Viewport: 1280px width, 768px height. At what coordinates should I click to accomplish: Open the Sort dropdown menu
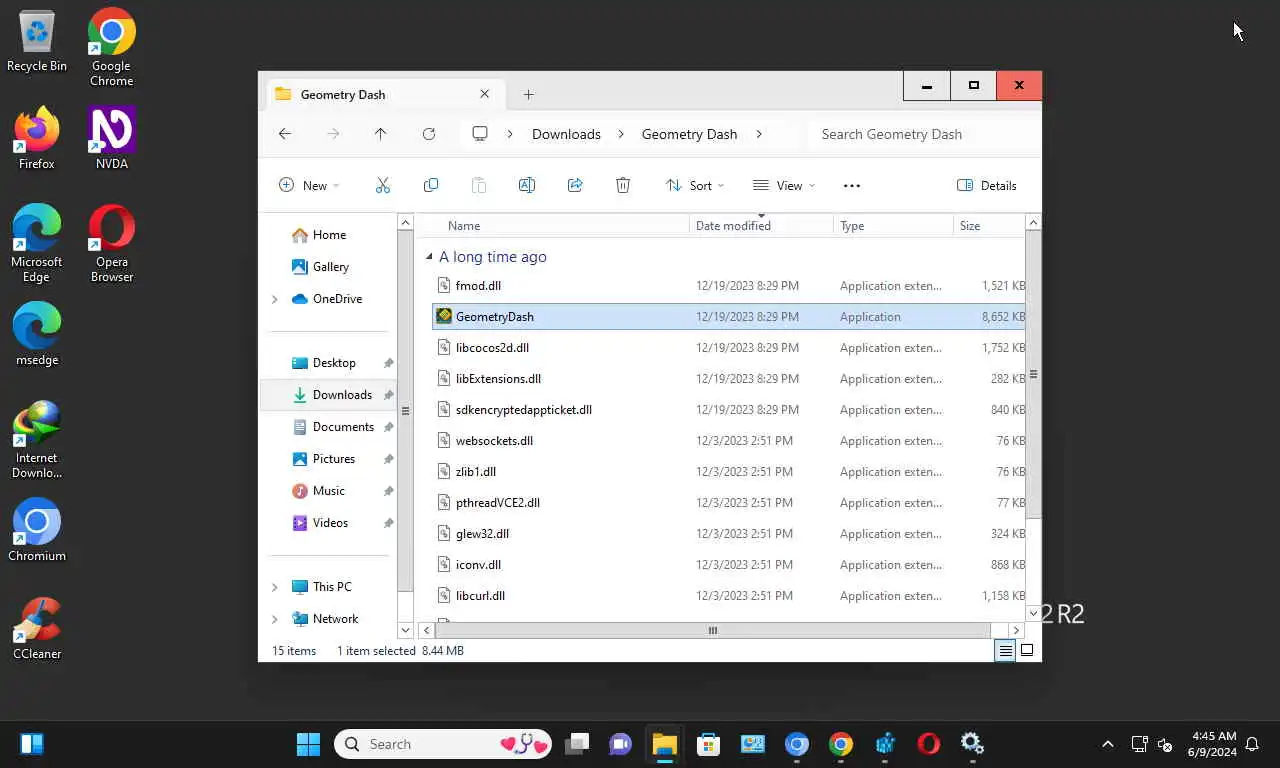tap(694, 185)
